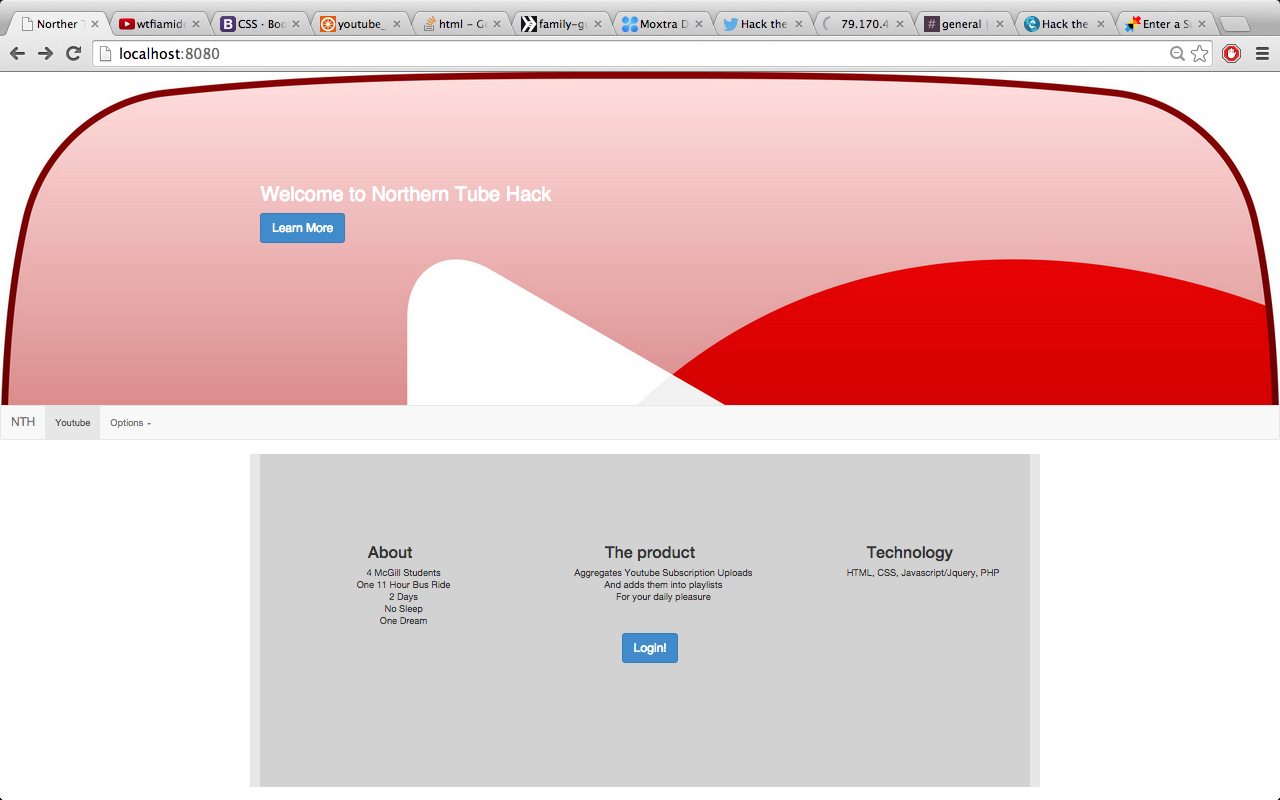Click the The product heading

point(650,552)
